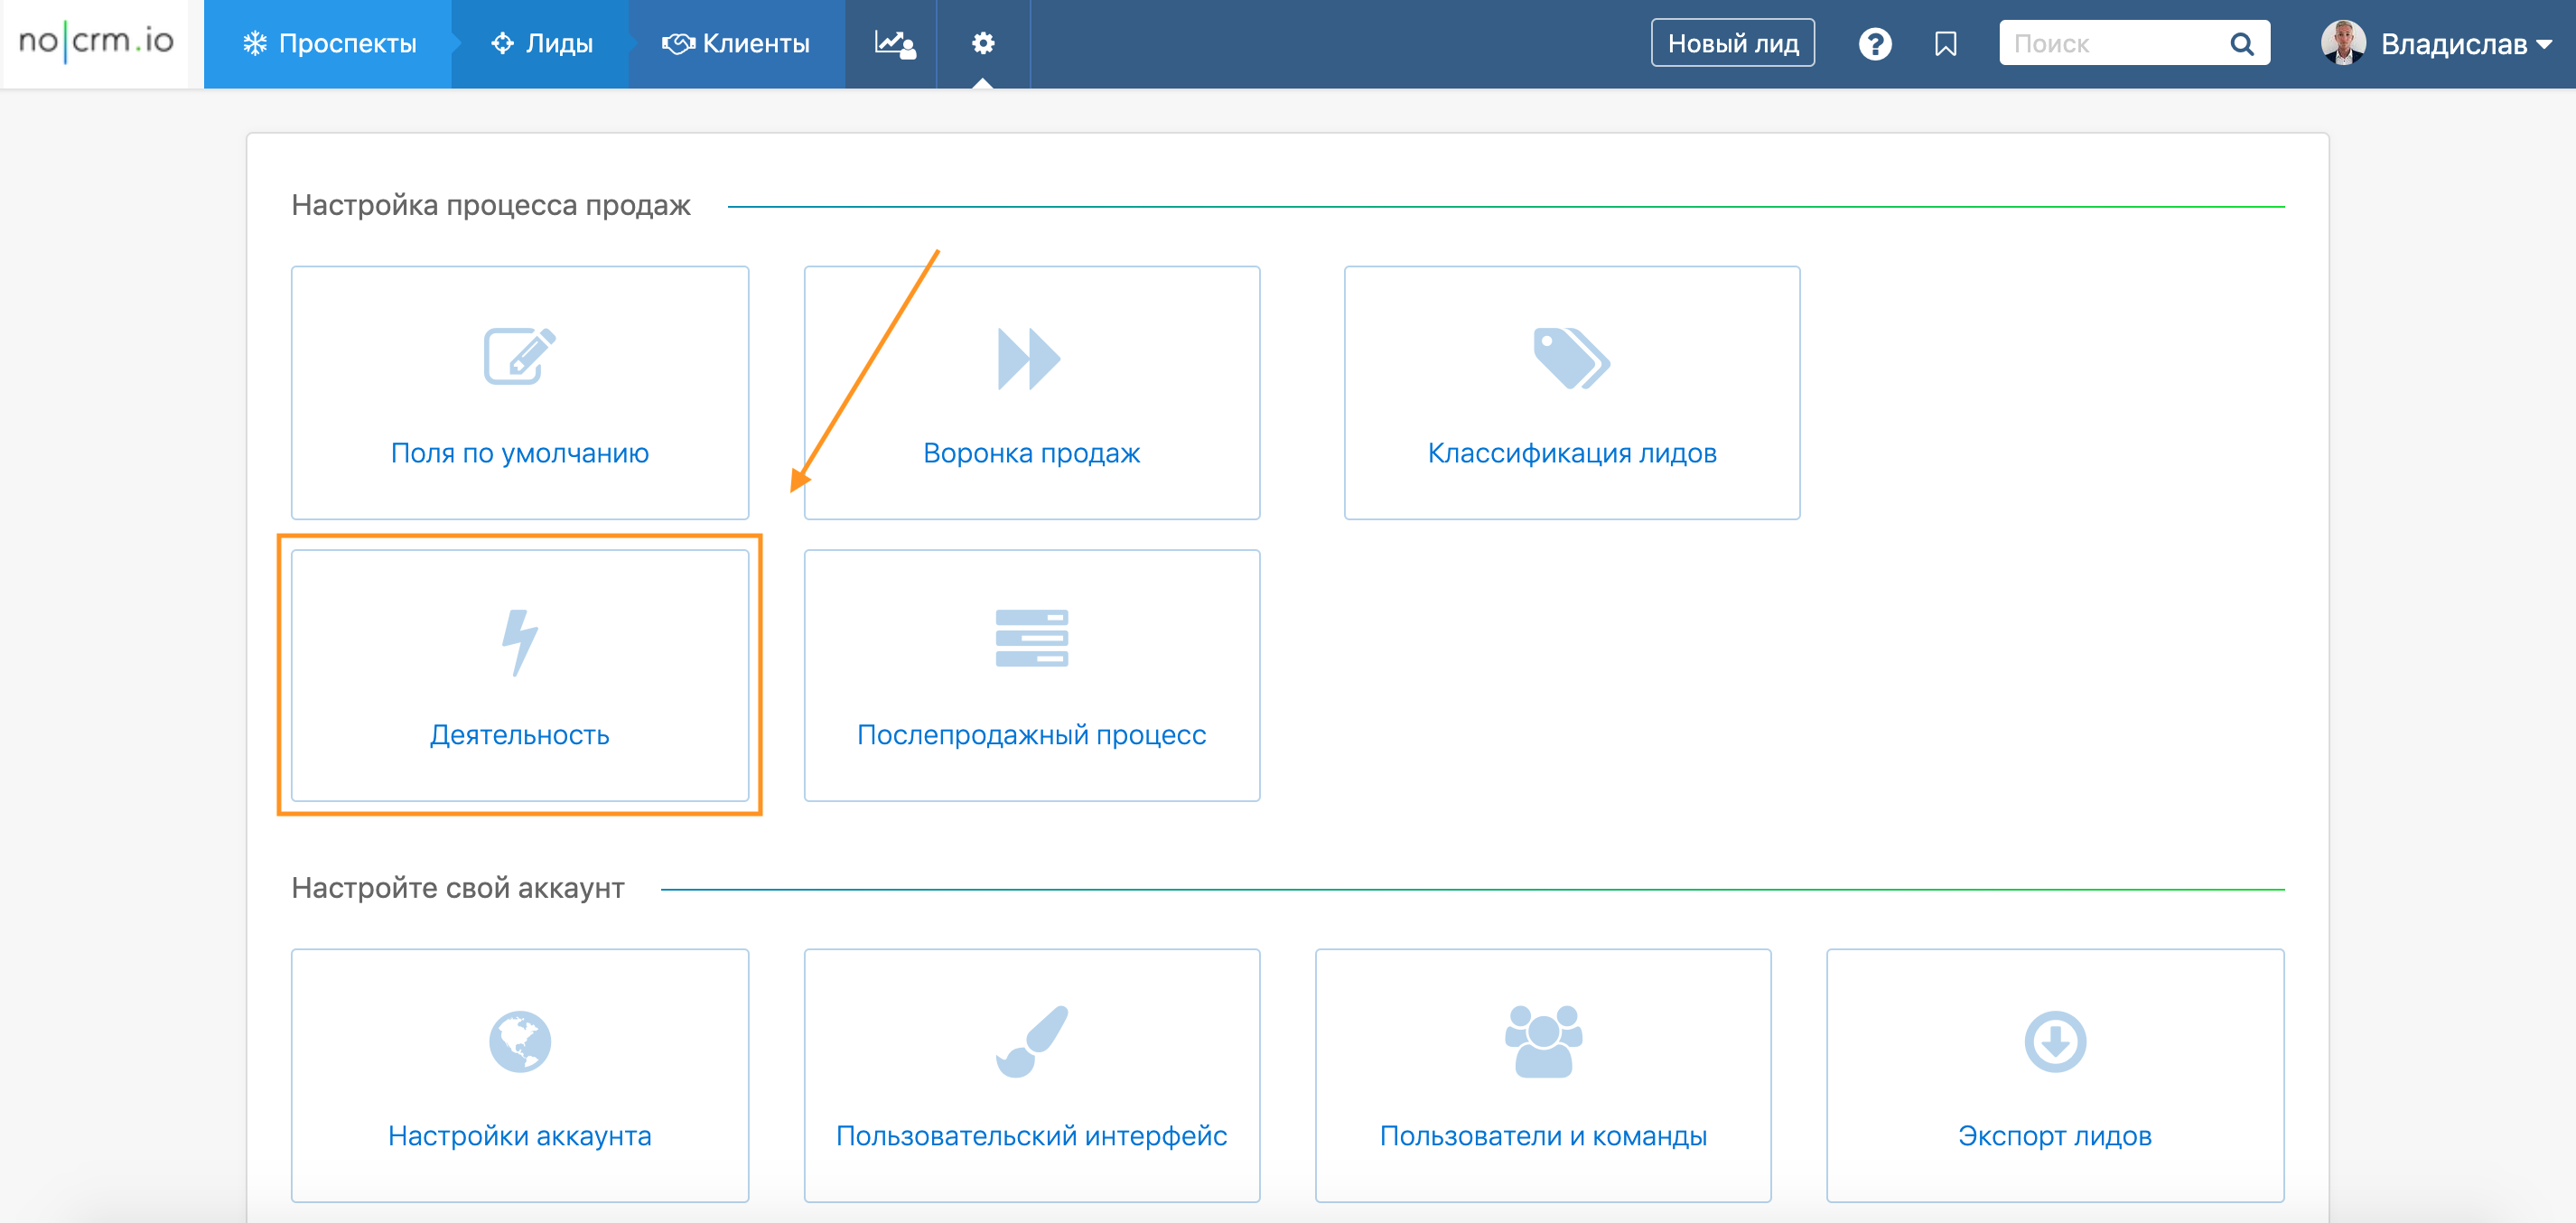Click the paintbrush Пользовательский интерфейс icon
2576x1223 pixels.
[1031, 1041]
